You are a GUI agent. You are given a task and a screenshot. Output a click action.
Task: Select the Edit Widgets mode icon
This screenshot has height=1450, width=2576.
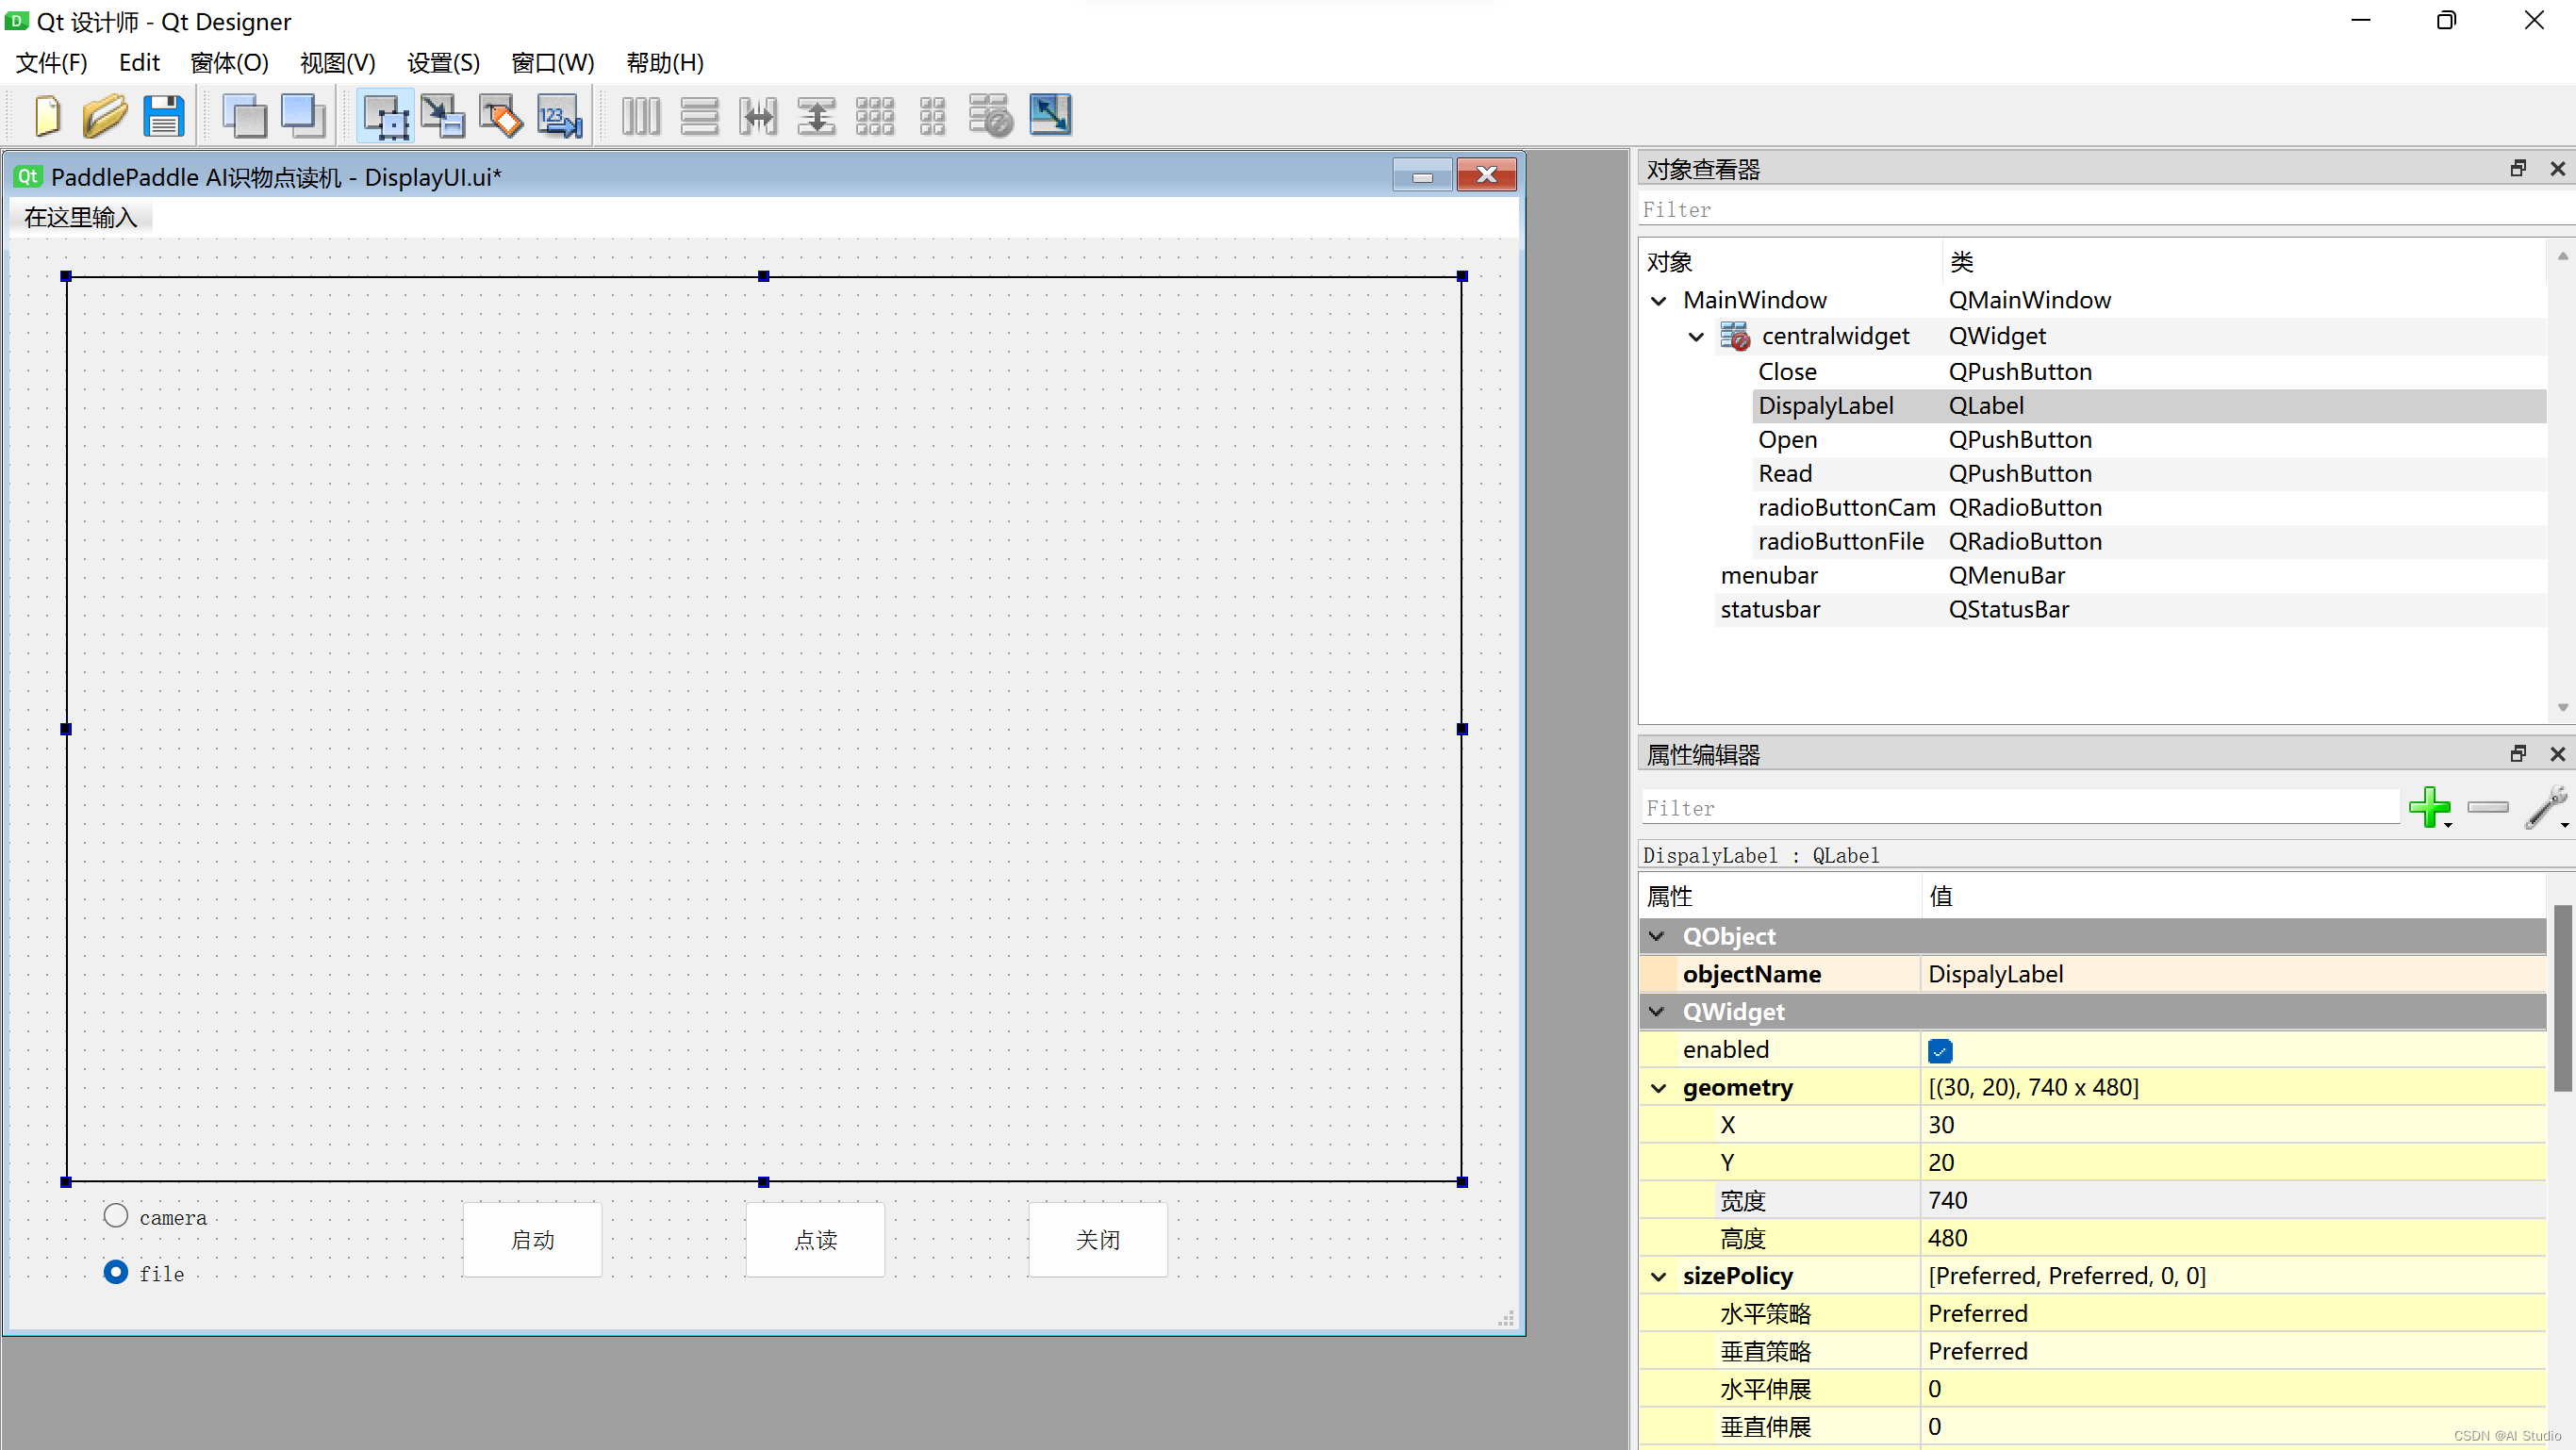385,116
